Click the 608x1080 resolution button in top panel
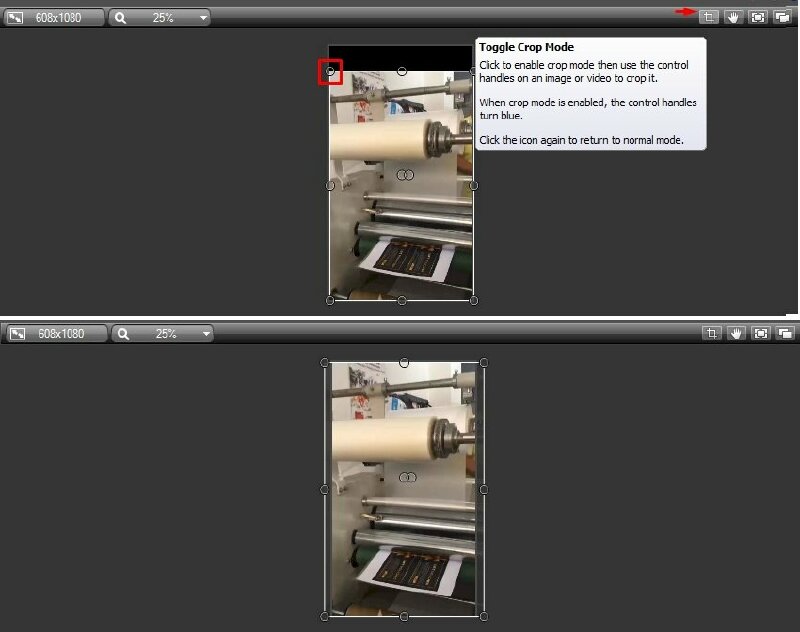 58,18
